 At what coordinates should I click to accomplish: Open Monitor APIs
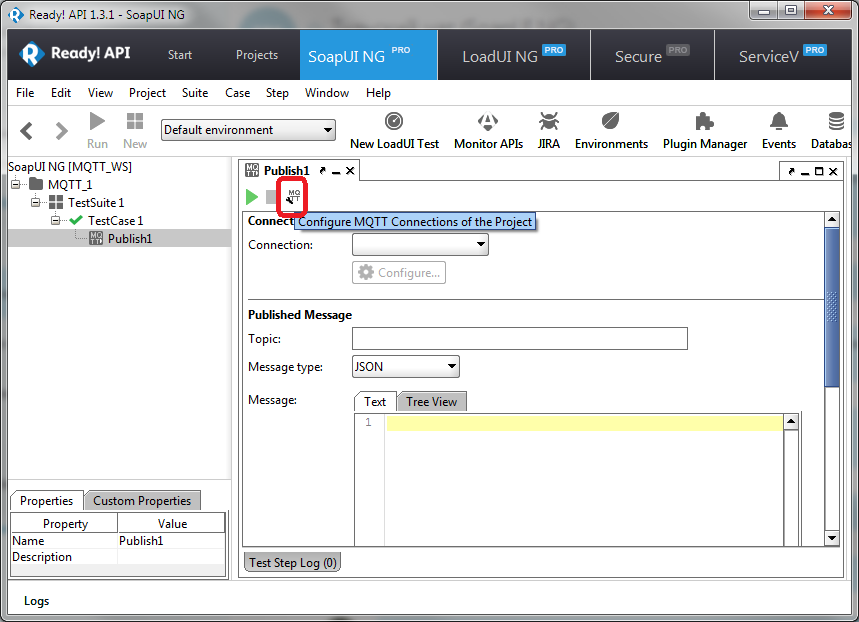click(488, 131)
